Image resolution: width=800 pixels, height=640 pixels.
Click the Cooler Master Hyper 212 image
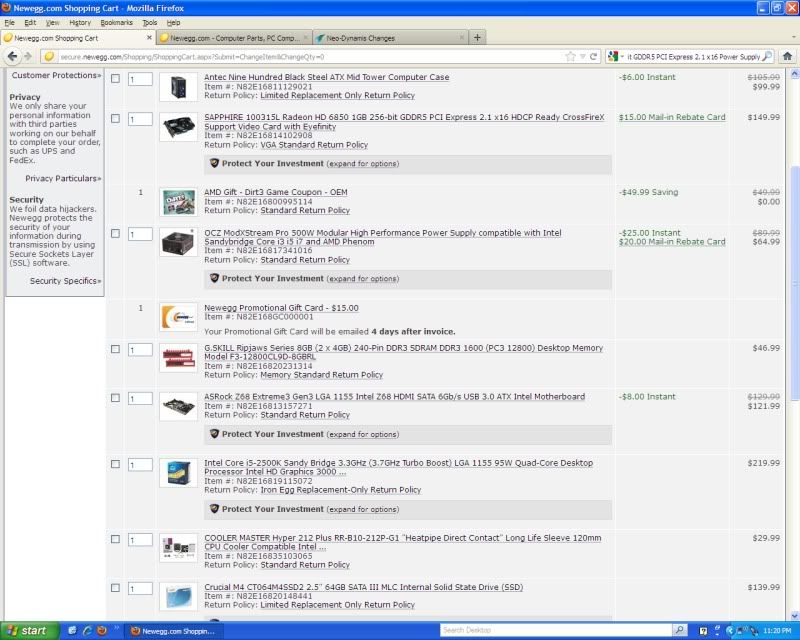click(178, 548)
